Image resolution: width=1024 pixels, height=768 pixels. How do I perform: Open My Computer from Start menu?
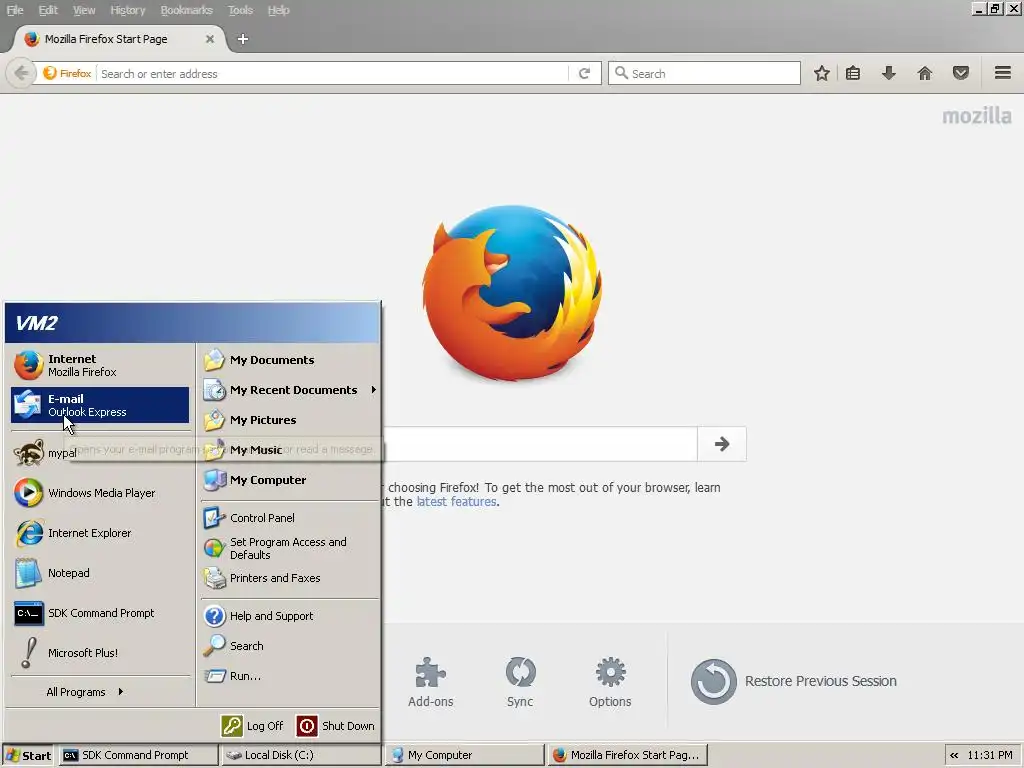pos(289,480)
